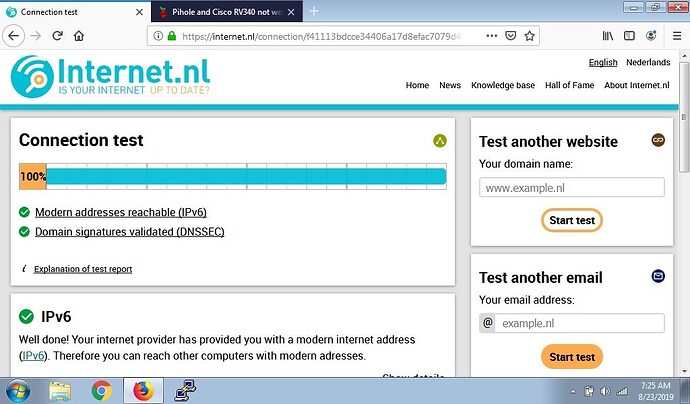The height and width of the screenshot is (404, 690).
Task: Launch Chrome from the taskbar
Action: pos(102,391)
